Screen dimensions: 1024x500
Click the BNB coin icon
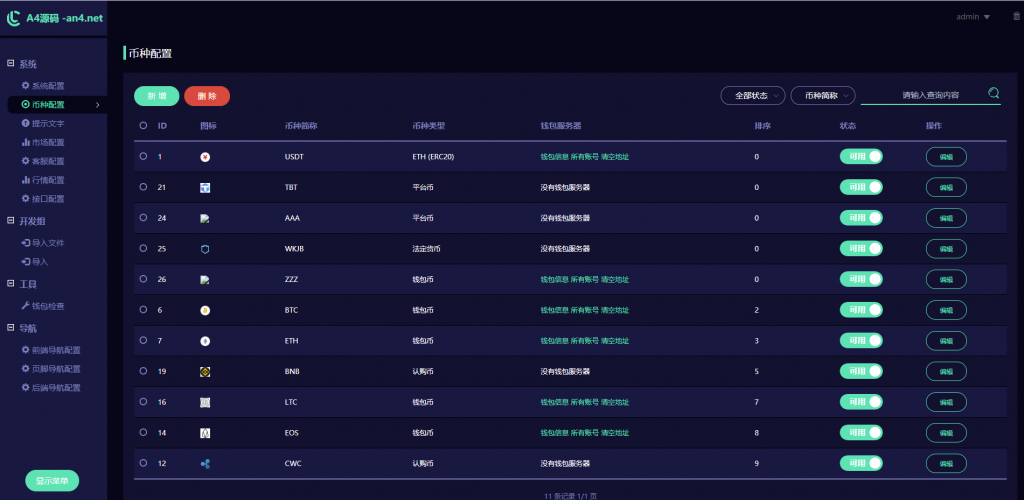205,372
